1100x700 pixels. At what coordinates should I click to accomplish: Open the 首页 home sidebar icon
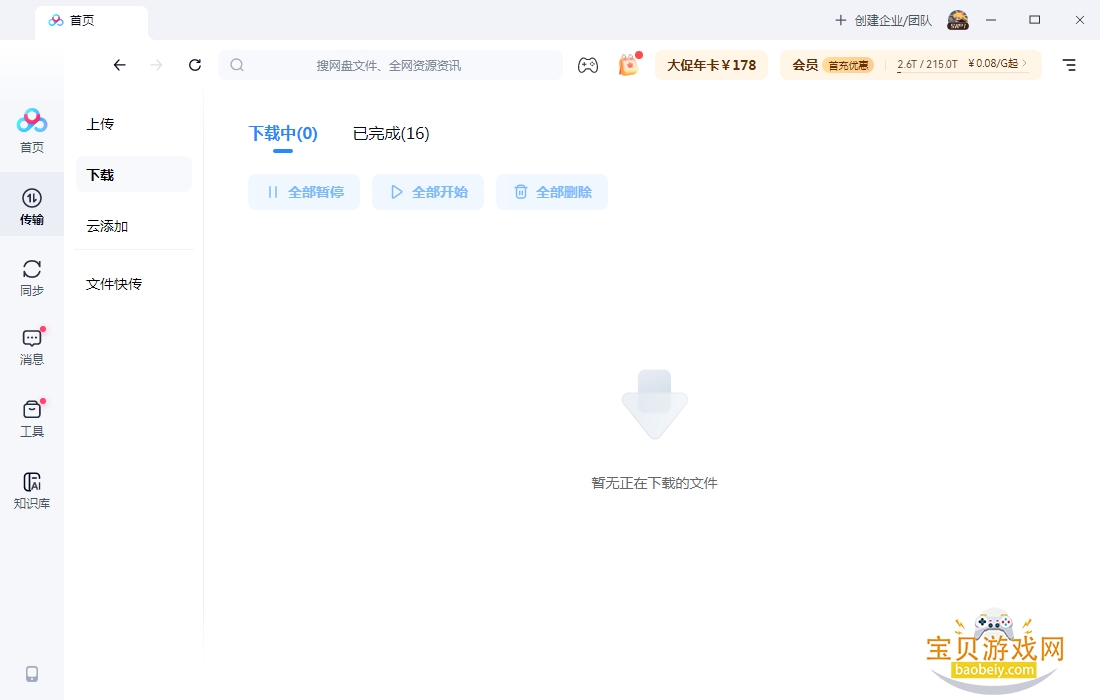click(x=32, y=130)
